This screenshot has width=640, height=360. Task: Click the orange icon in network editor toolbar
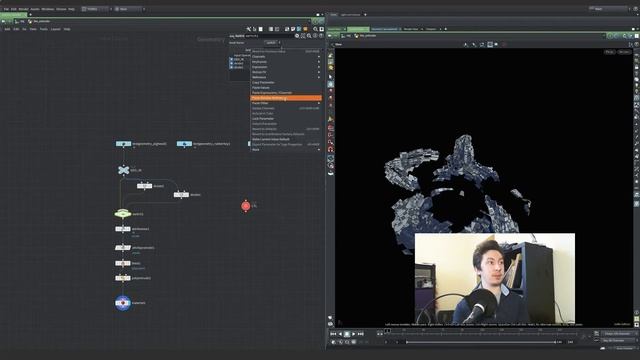tap(305, 29)
